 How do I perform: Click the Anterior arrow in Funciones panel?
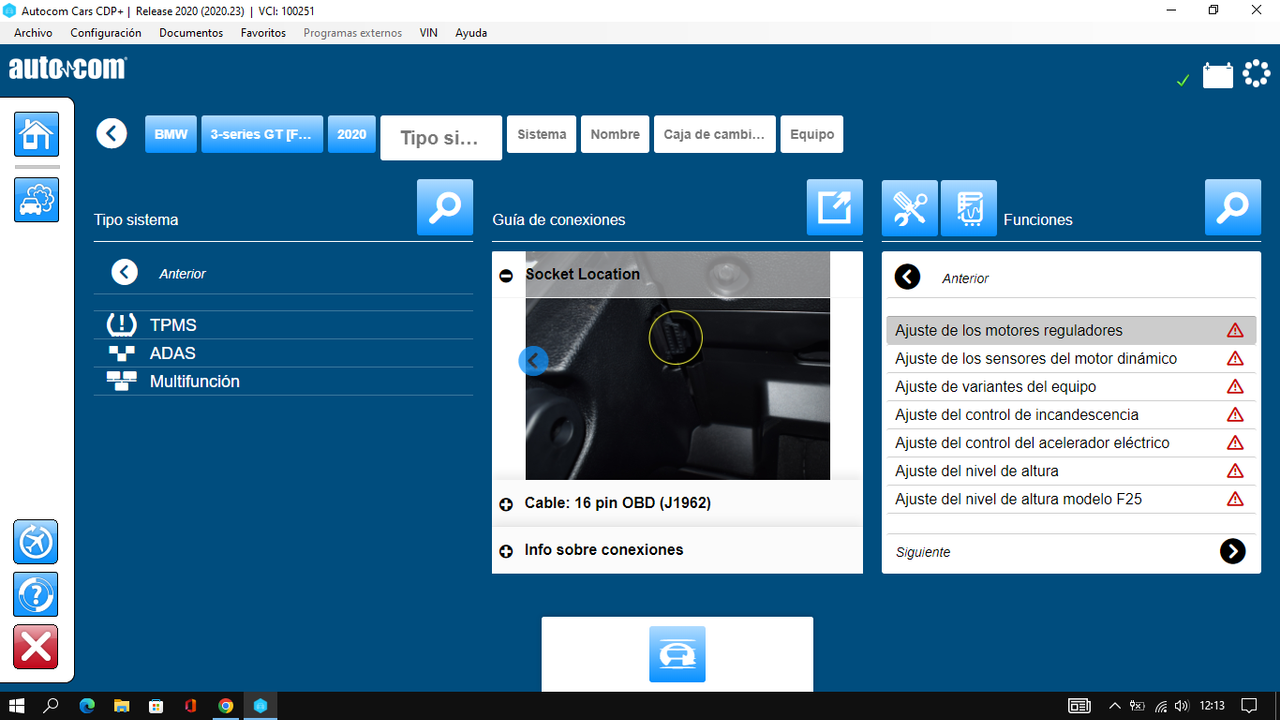coord(907,277)
